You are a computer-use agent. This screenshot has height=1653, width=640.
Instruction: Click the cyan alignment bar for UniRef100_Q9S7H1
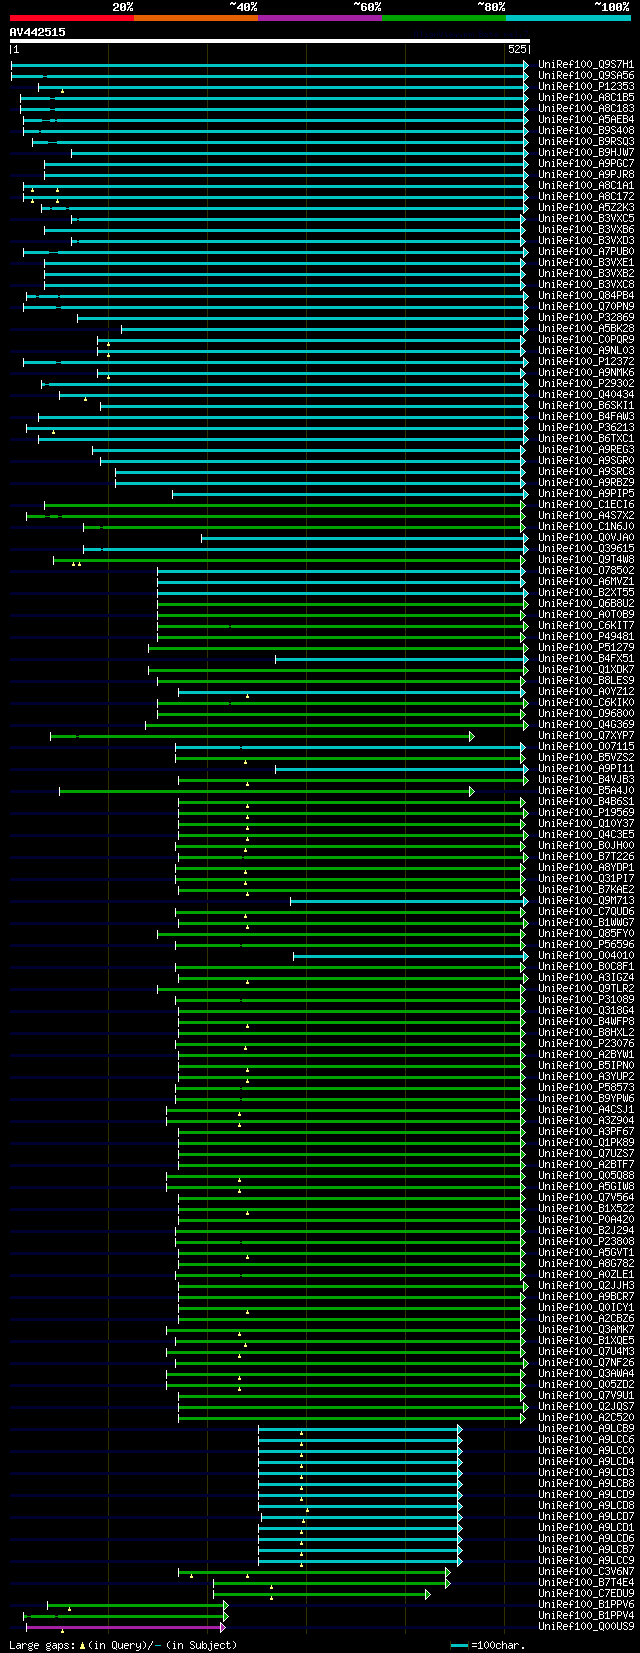(x=269, y=65)
